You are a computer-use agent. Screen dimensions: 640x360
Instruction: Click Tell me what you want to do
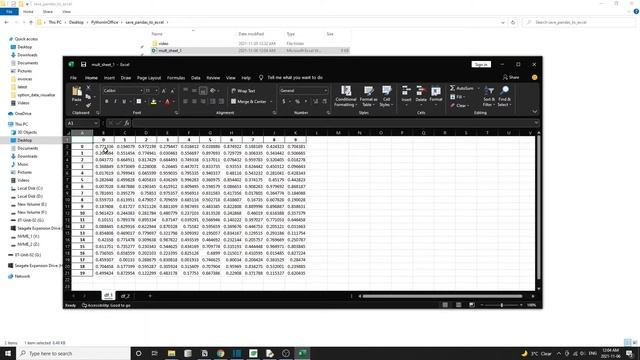295,78
